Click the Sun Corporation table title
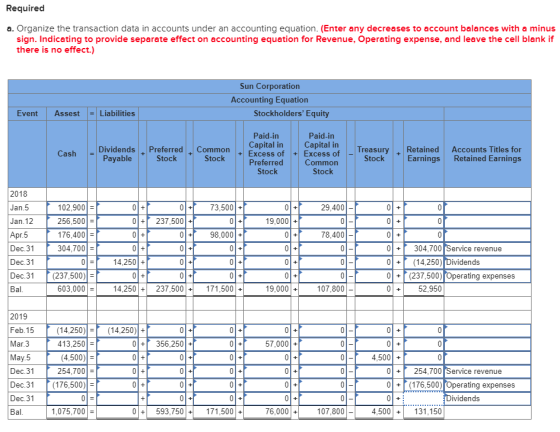The width and height of the screenshot is (560, 432). 270,86
